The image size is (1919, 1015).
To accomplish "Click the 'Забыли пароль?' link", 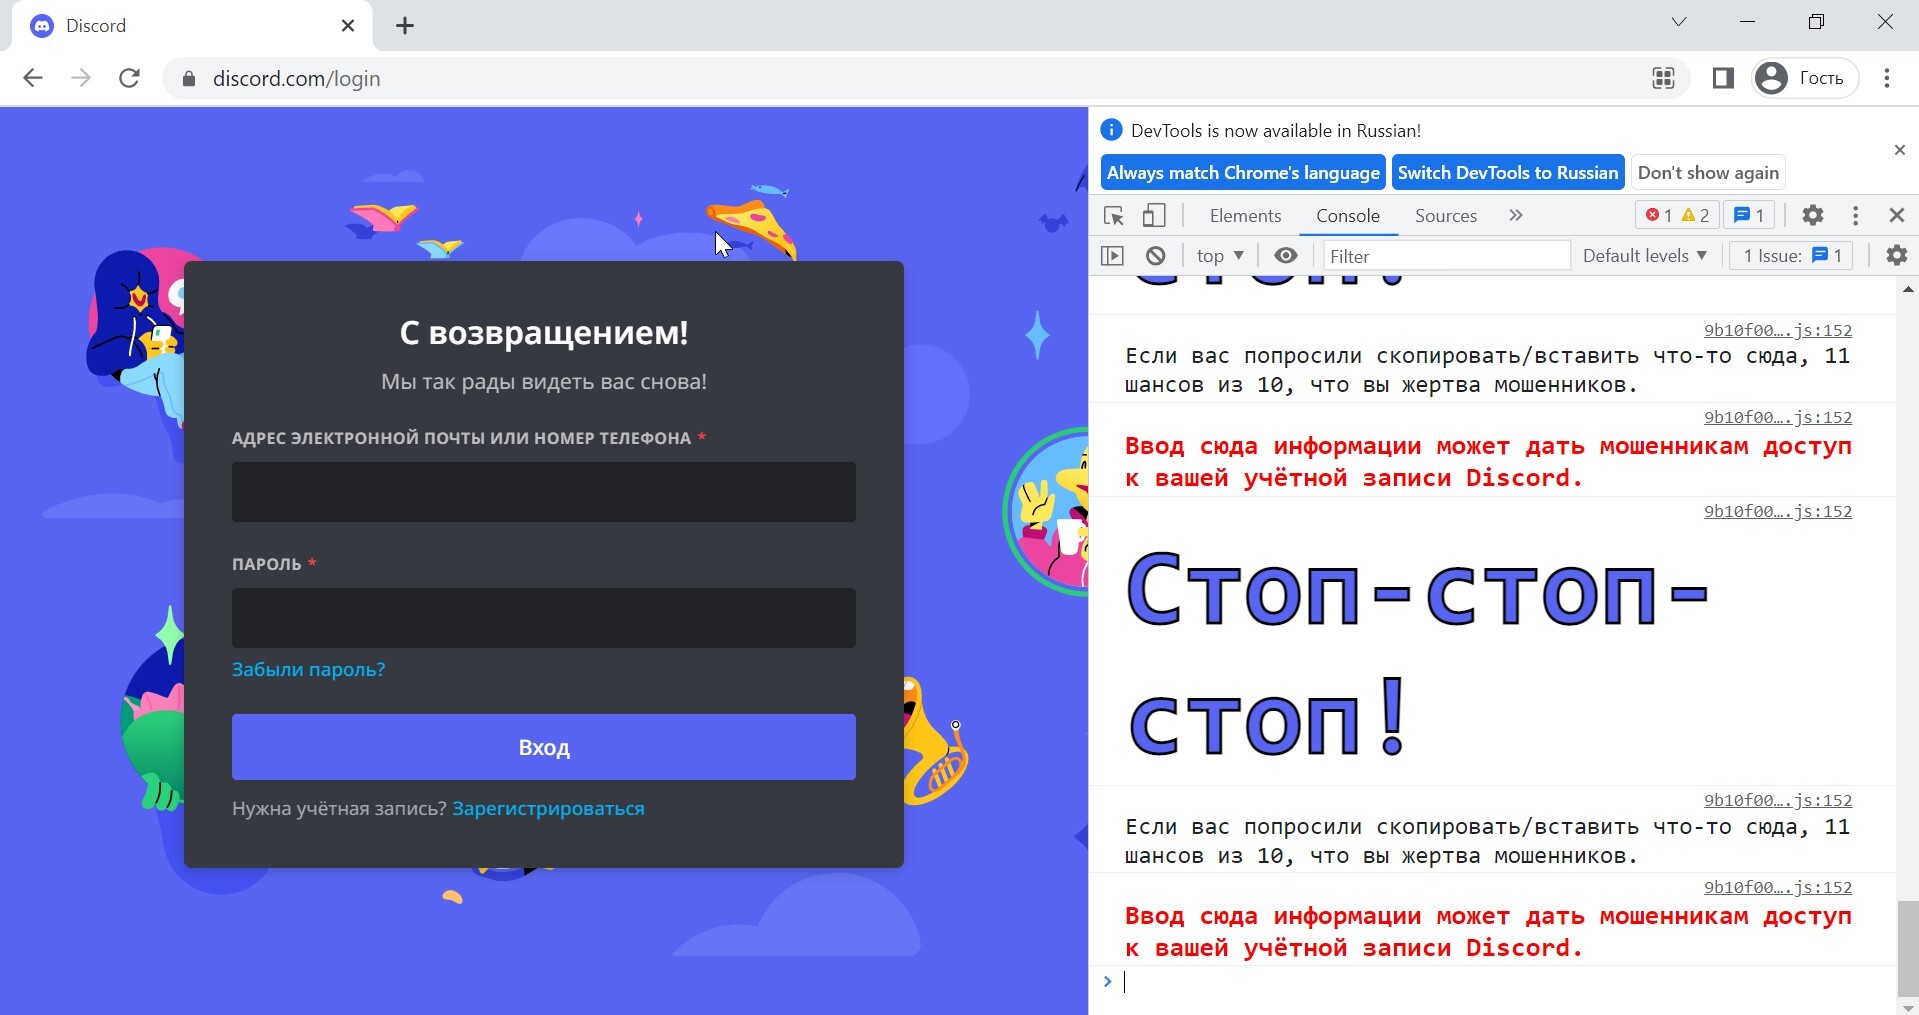I will 308,670.
